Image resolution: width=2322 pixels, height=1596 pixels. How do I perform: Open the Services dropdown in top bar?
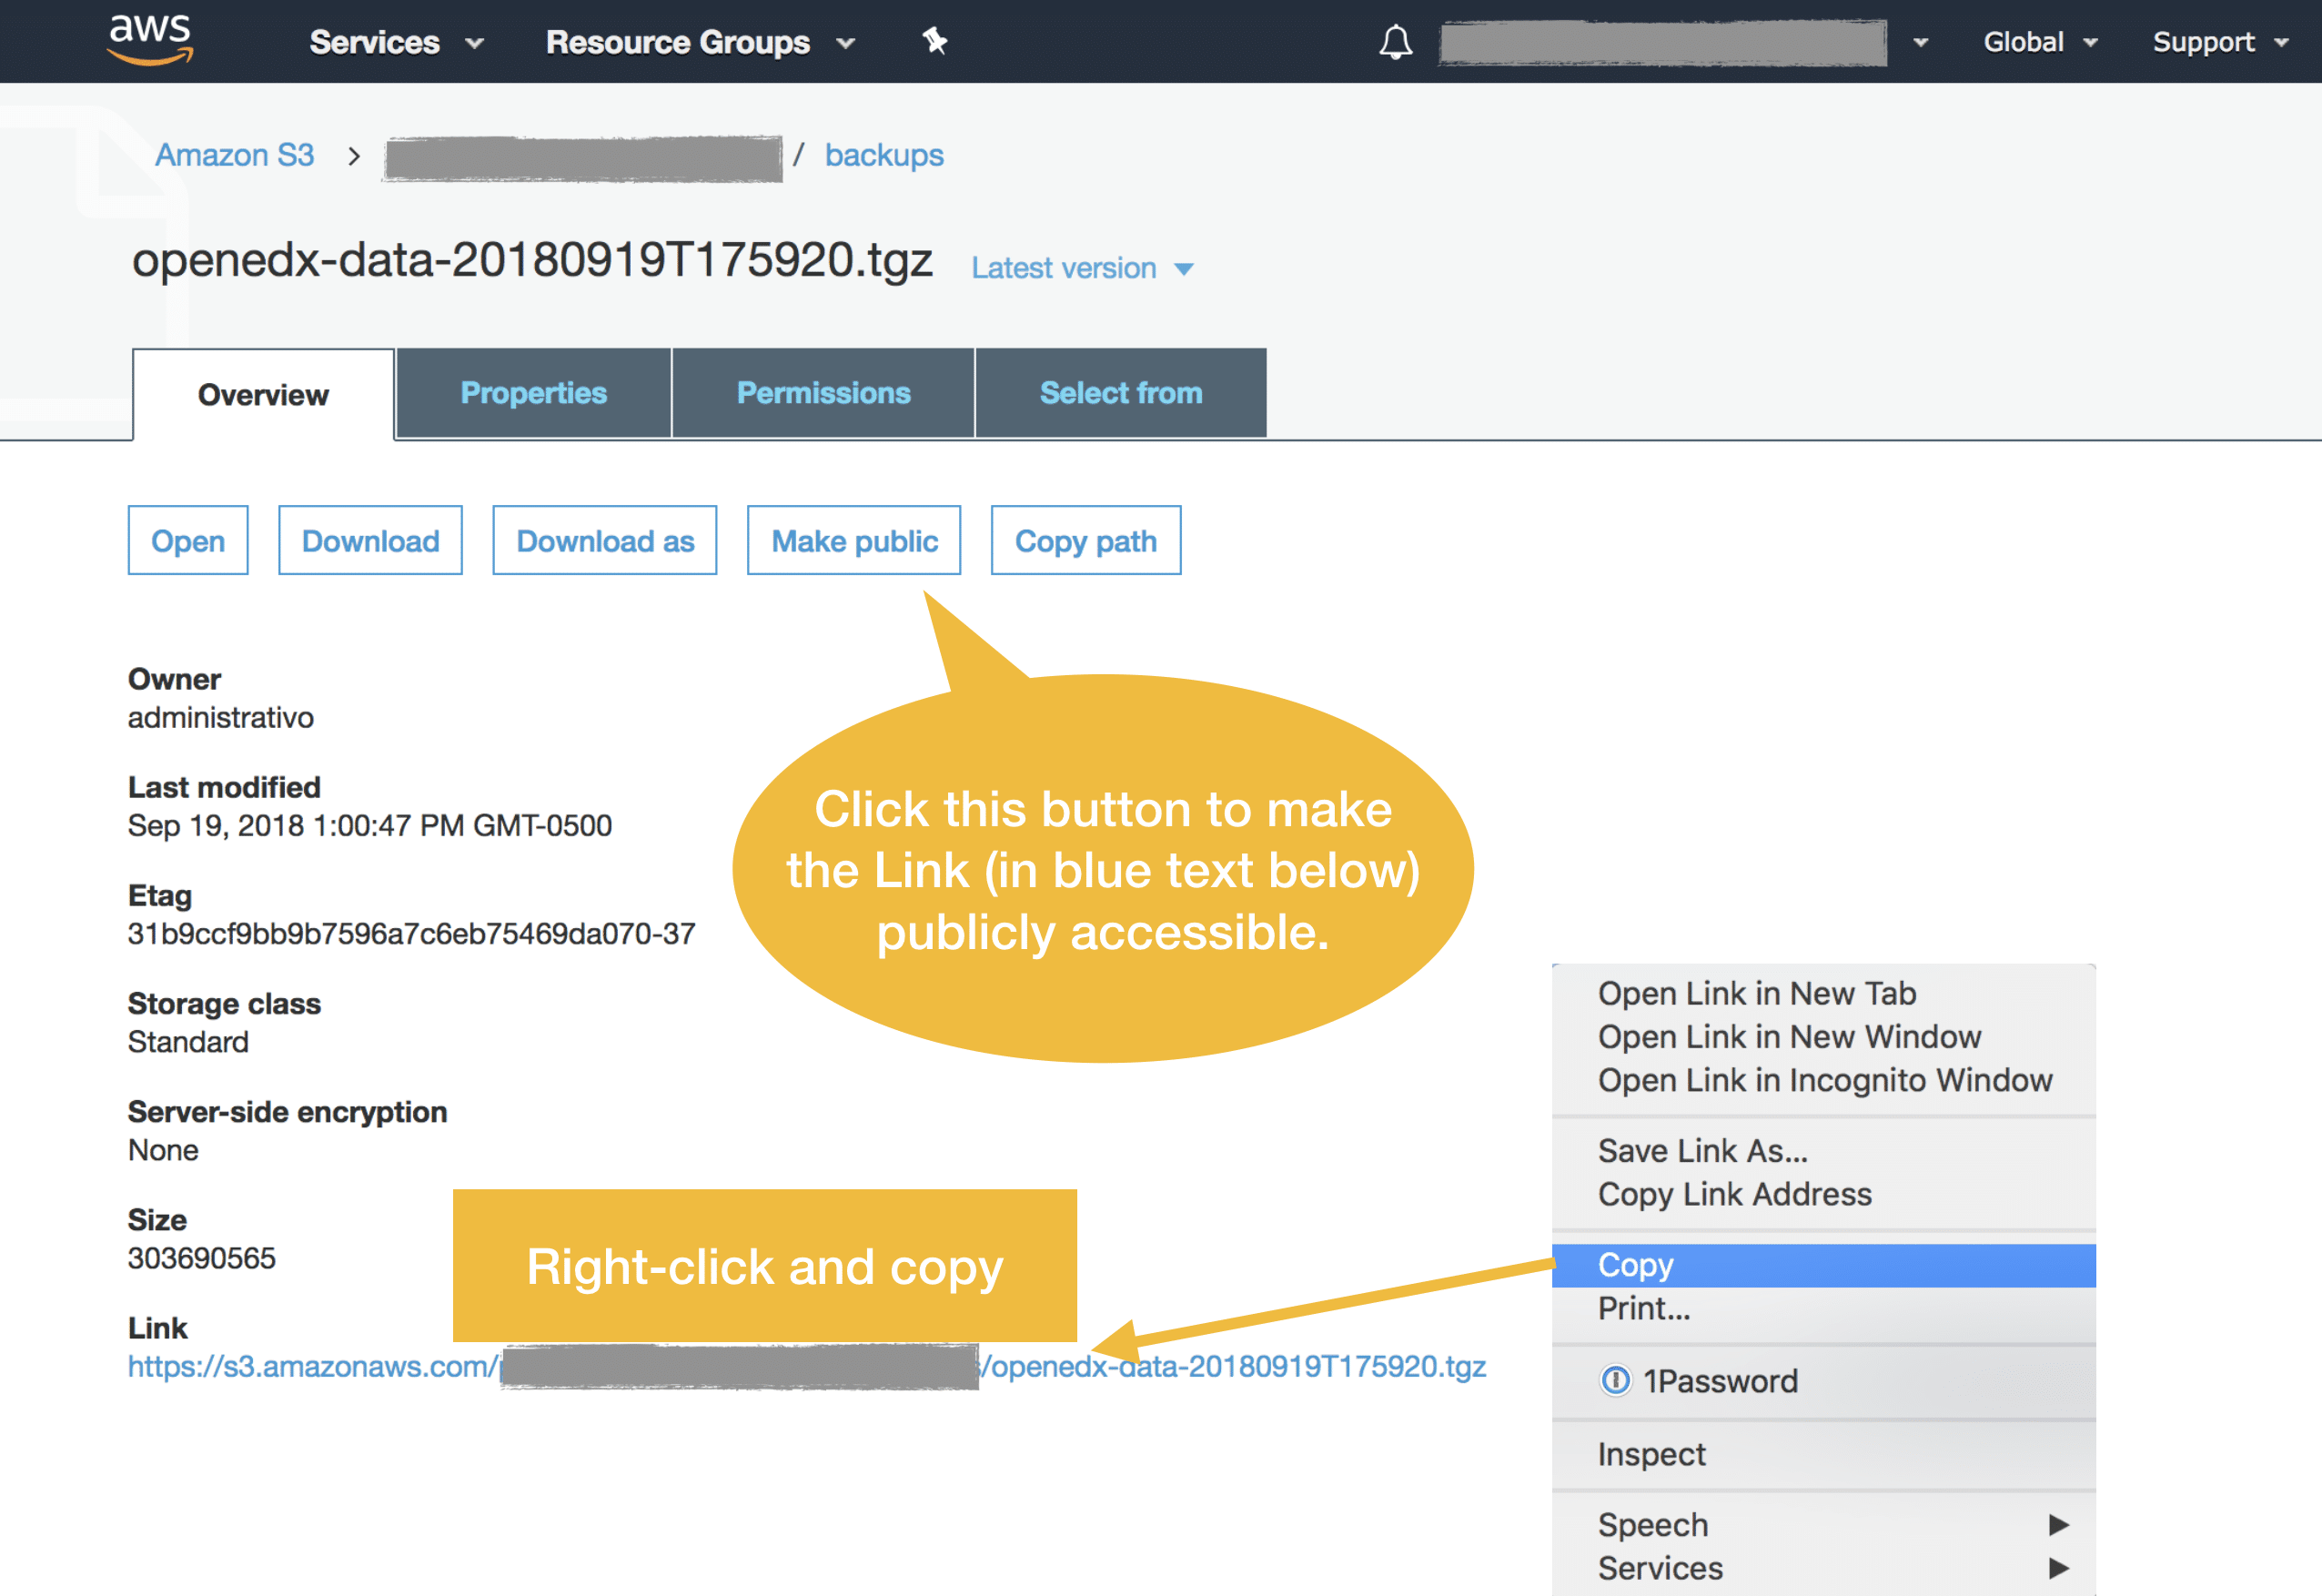pyautogui.click(x=396, y=42)
